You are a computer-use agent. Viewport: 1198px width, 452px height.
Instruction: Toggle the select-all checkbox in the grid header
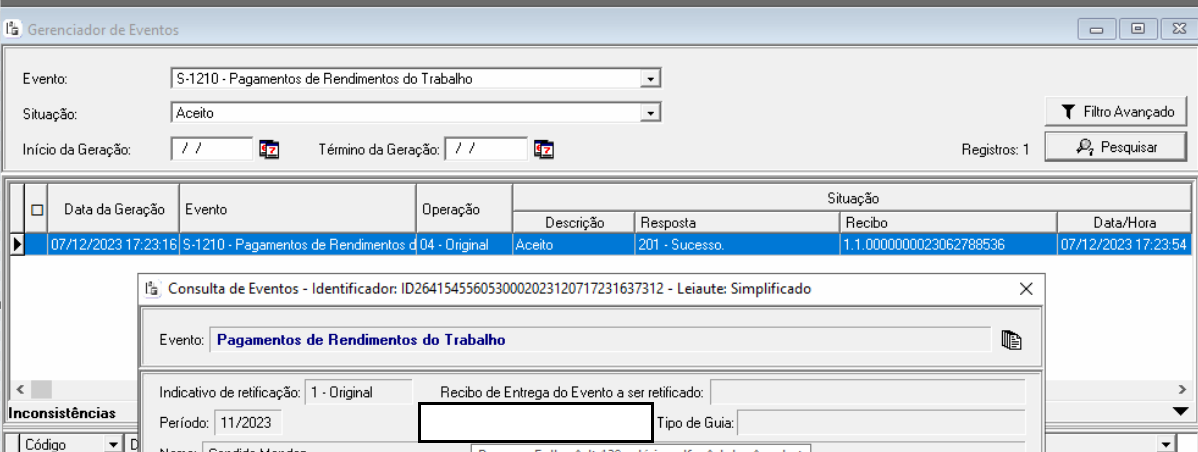38,210
